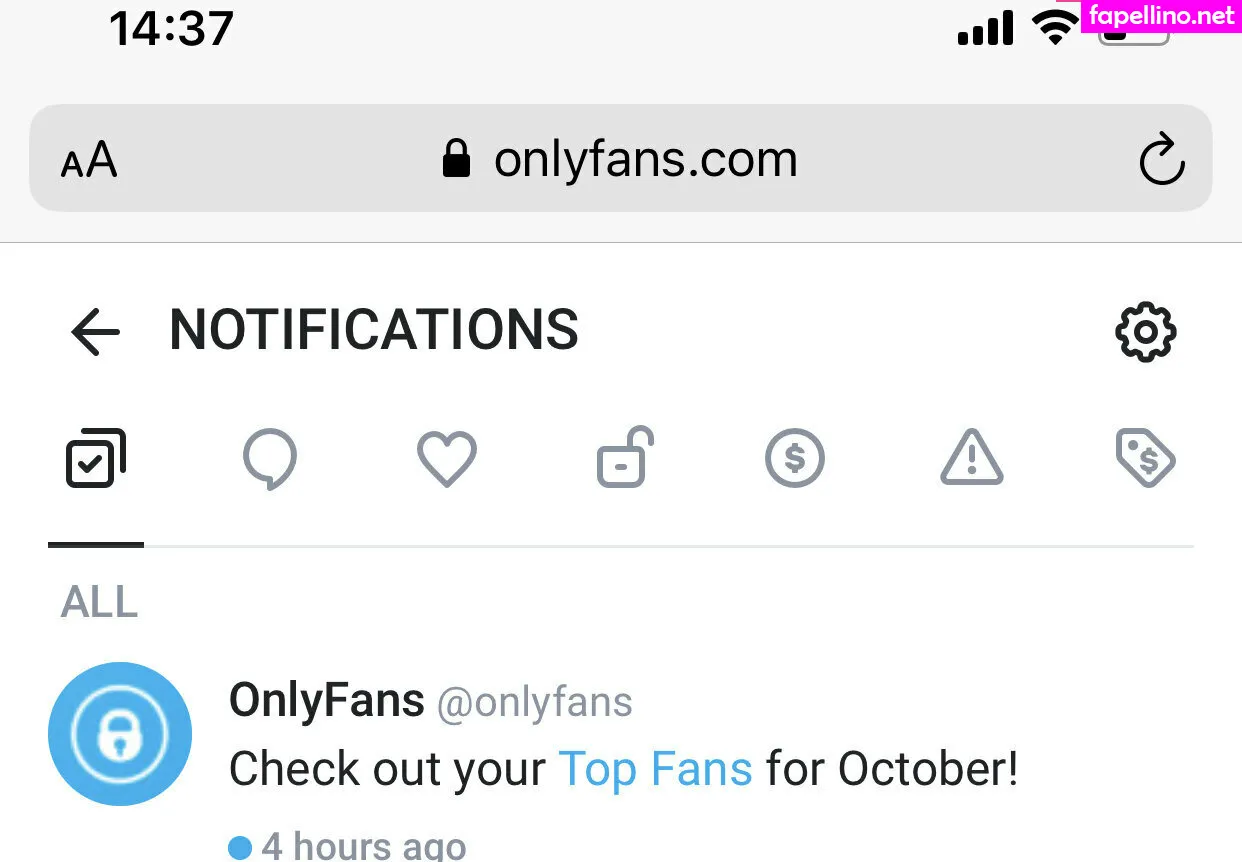Tap the onlyfans.com address bar

pyautogui.click(x=645, y=158)
